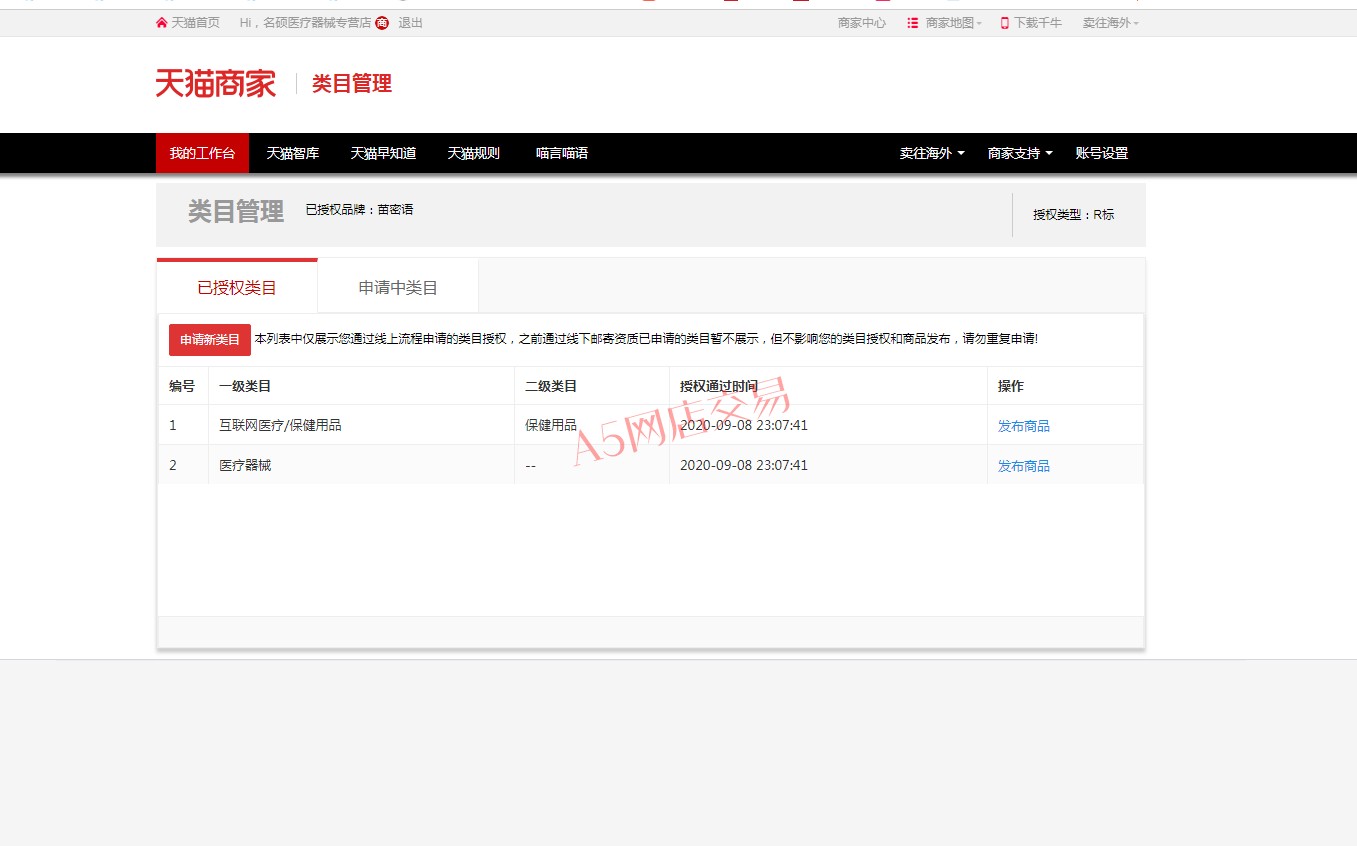Switch to 申请中类目 tab
1357x846 pixels.
(x=398, y=287)
